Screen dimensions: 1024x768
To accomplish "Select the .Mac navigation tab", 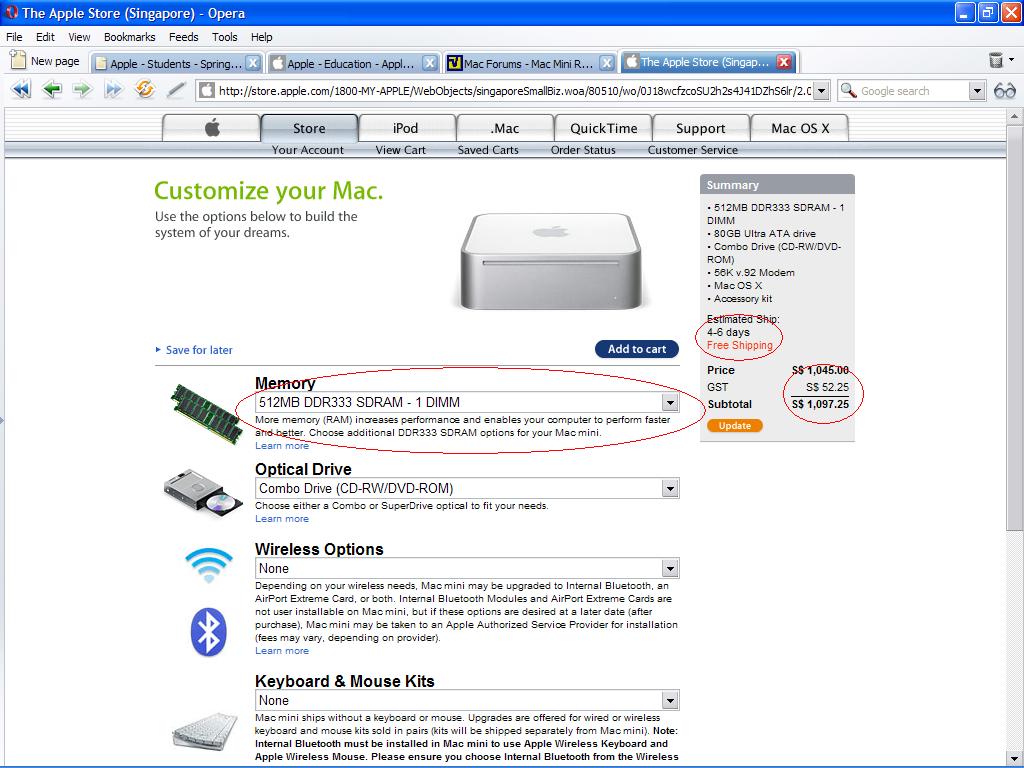I will pyautogui.click(x=505, y=128).
